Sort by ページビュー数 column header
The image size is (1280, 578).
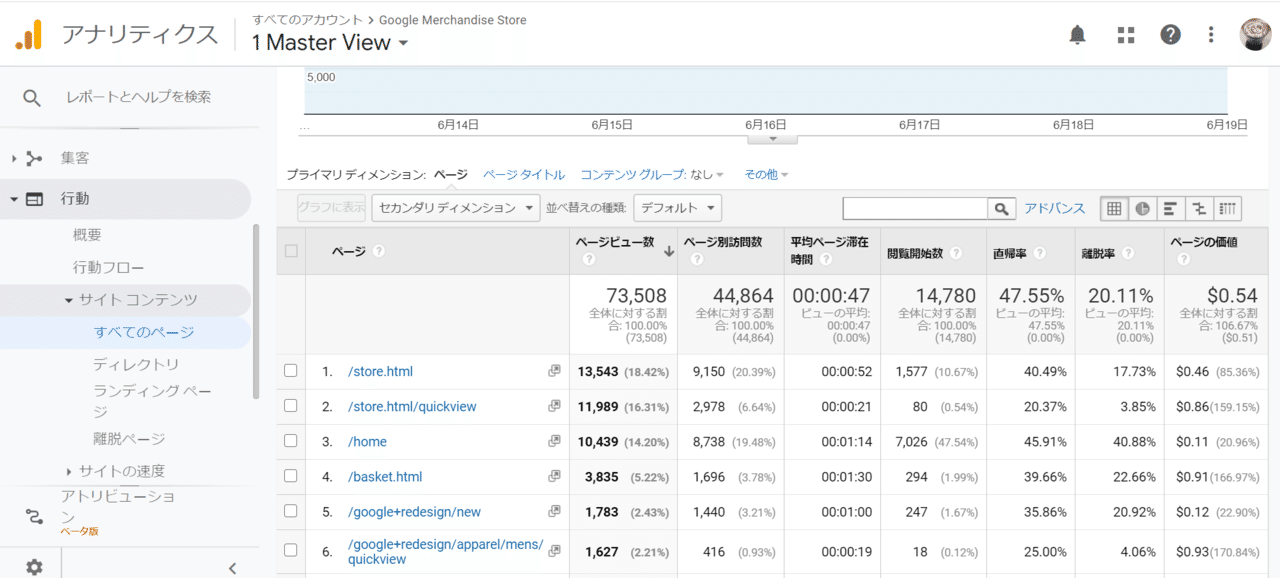[615, 242]
